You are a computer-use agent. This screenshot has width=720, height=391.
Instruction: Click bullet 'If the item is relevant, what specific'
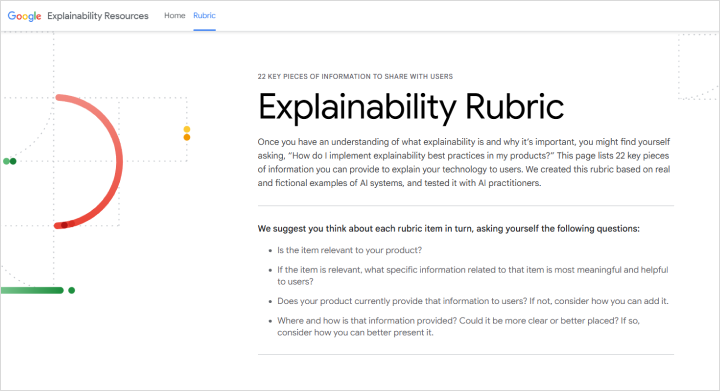472,276
